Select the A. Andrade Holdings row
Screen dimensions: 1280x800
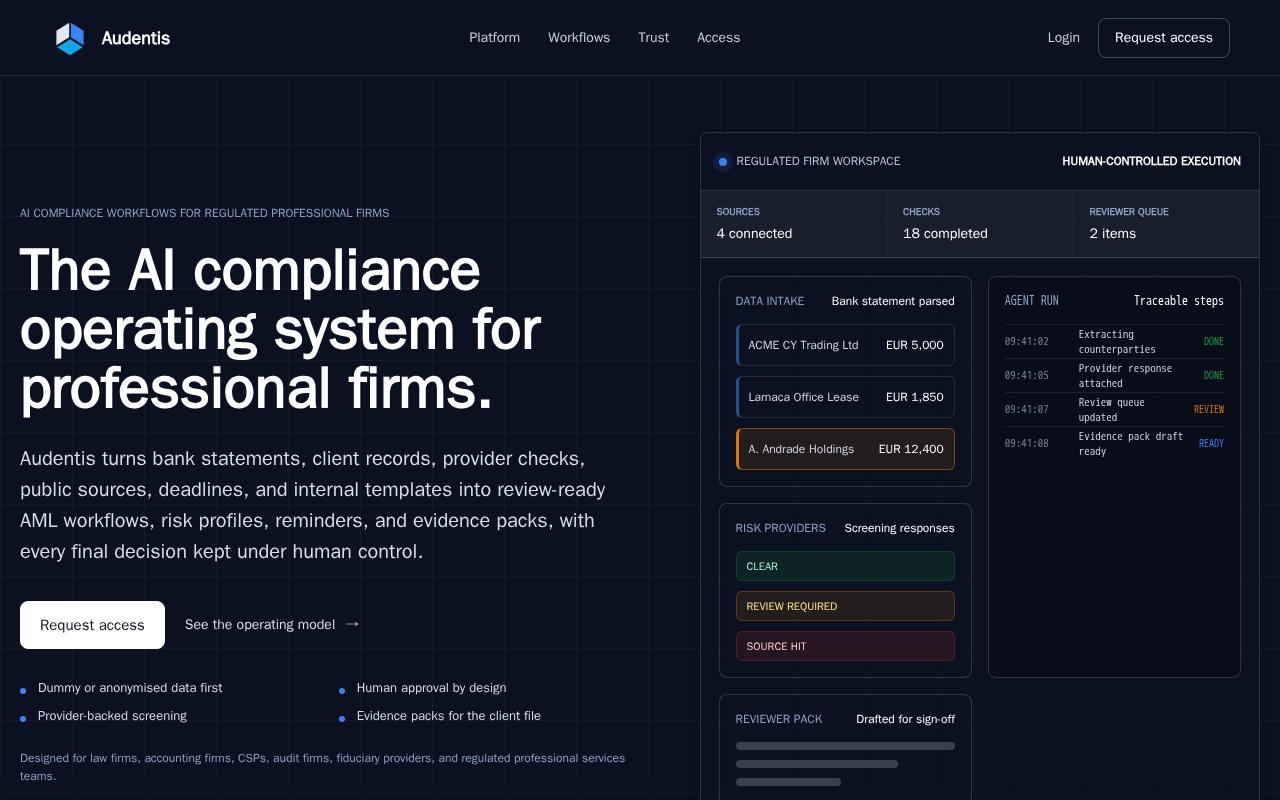coord(845,449)
